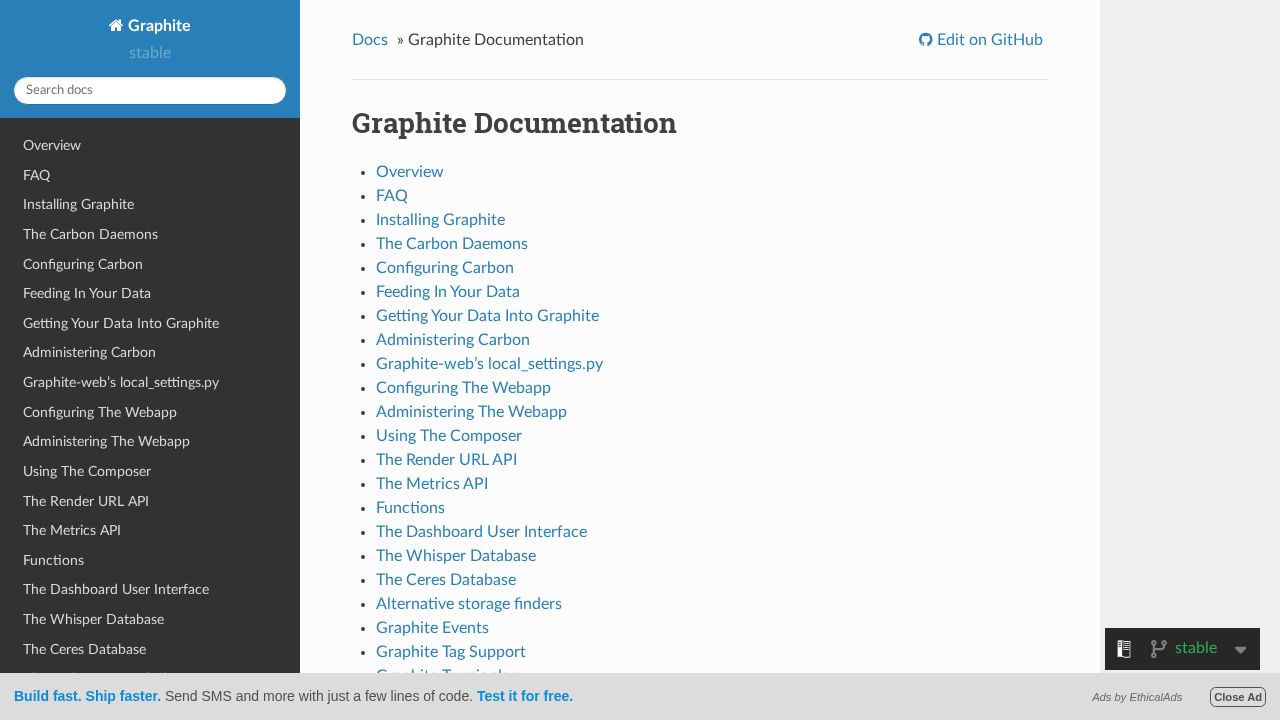Open the Ads by EthicalAds link
Screen dimensions: 1280x720
(1137, 697)
